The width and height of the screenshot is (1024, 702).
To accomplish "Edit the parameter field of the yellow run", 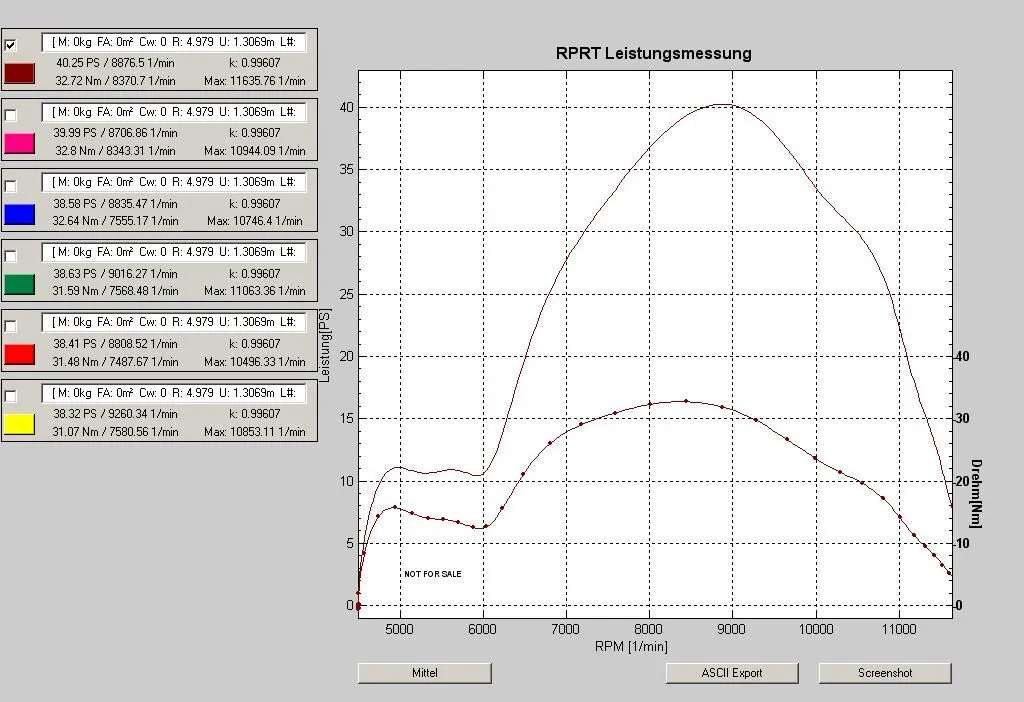I will pos(174,393).
